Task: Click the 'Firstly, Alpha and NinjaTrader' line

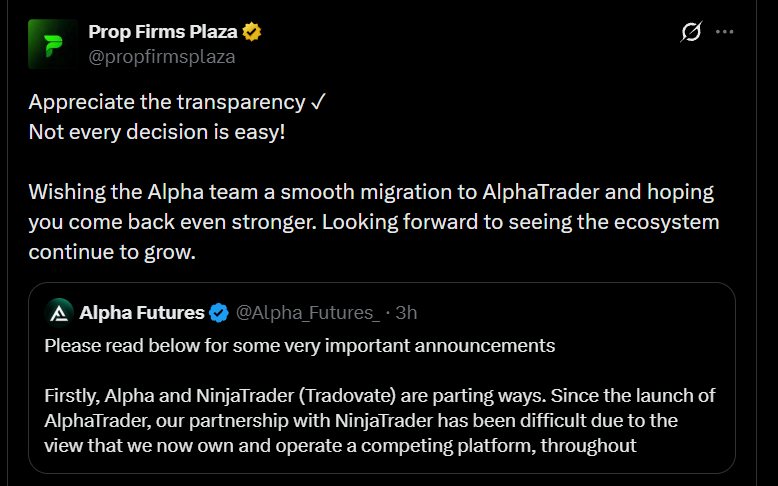Action: (x=380, y=396)
